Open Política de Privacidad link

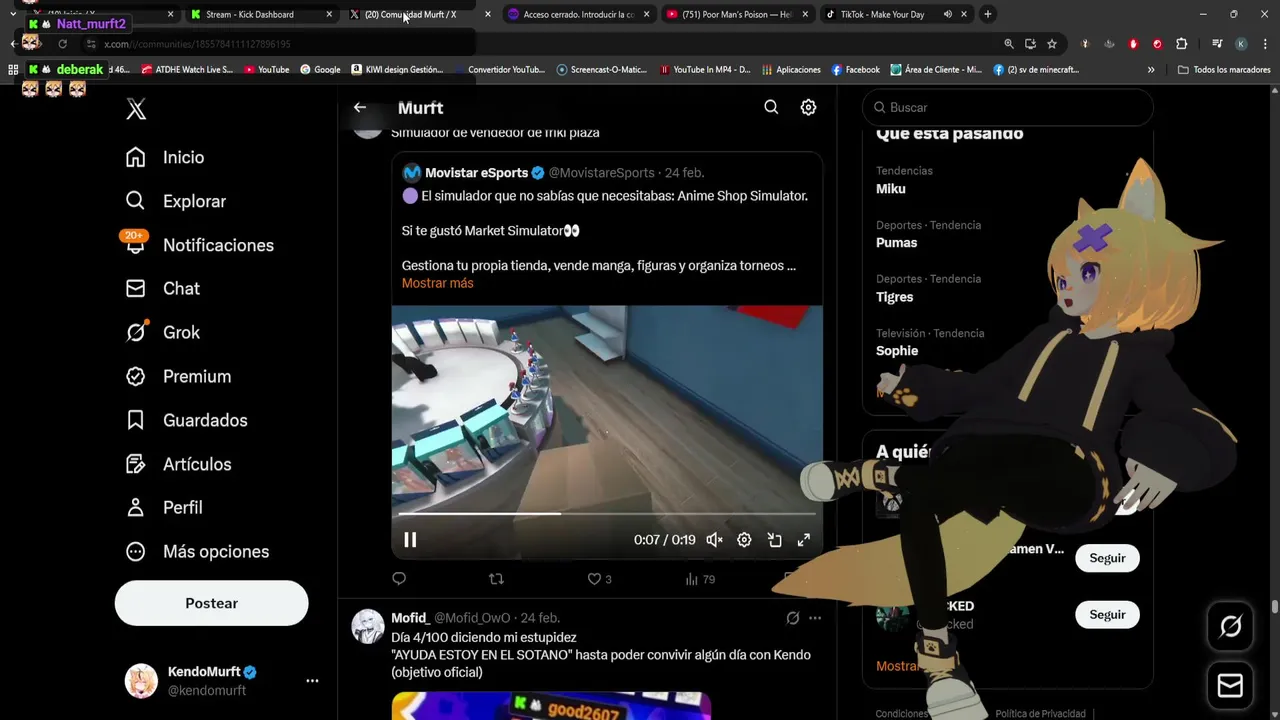(x=1040, y=713)
